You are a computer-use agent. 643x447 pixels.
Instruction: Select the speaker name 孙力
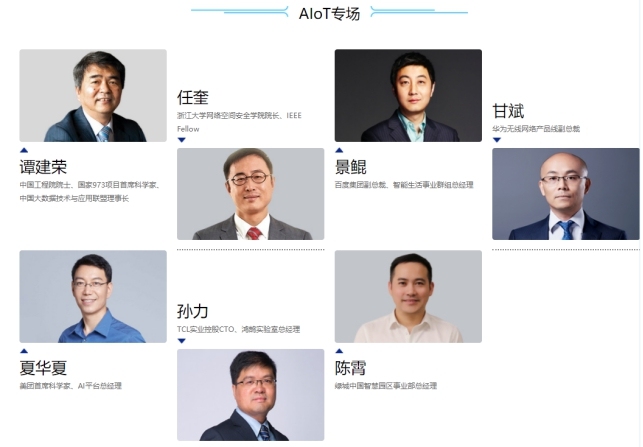pyautogui.click(x=193, y=312)
